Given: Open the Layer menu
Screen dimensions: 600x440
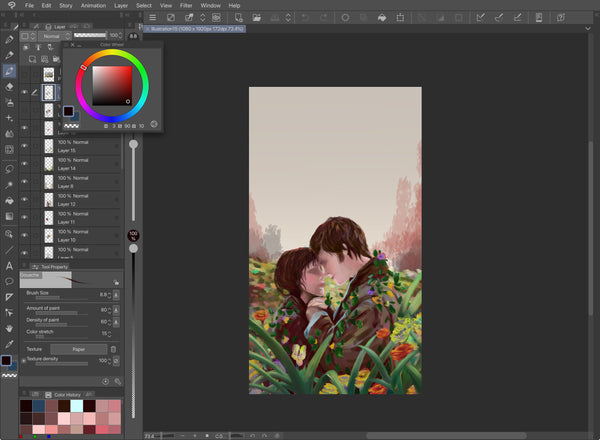Looking at the screenshot, I should click(121, 5).
